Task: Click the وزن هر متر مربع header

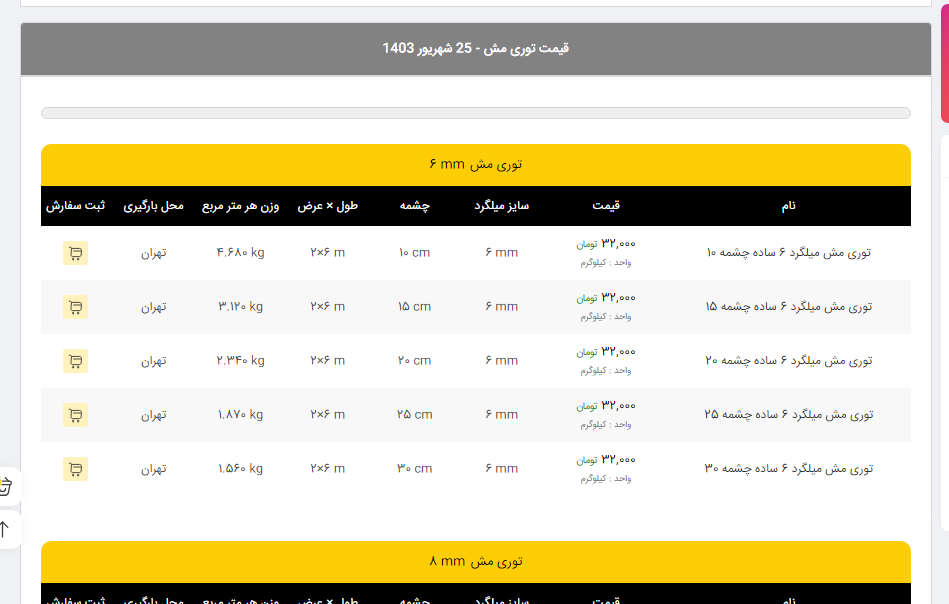Action: pos(240,206)
